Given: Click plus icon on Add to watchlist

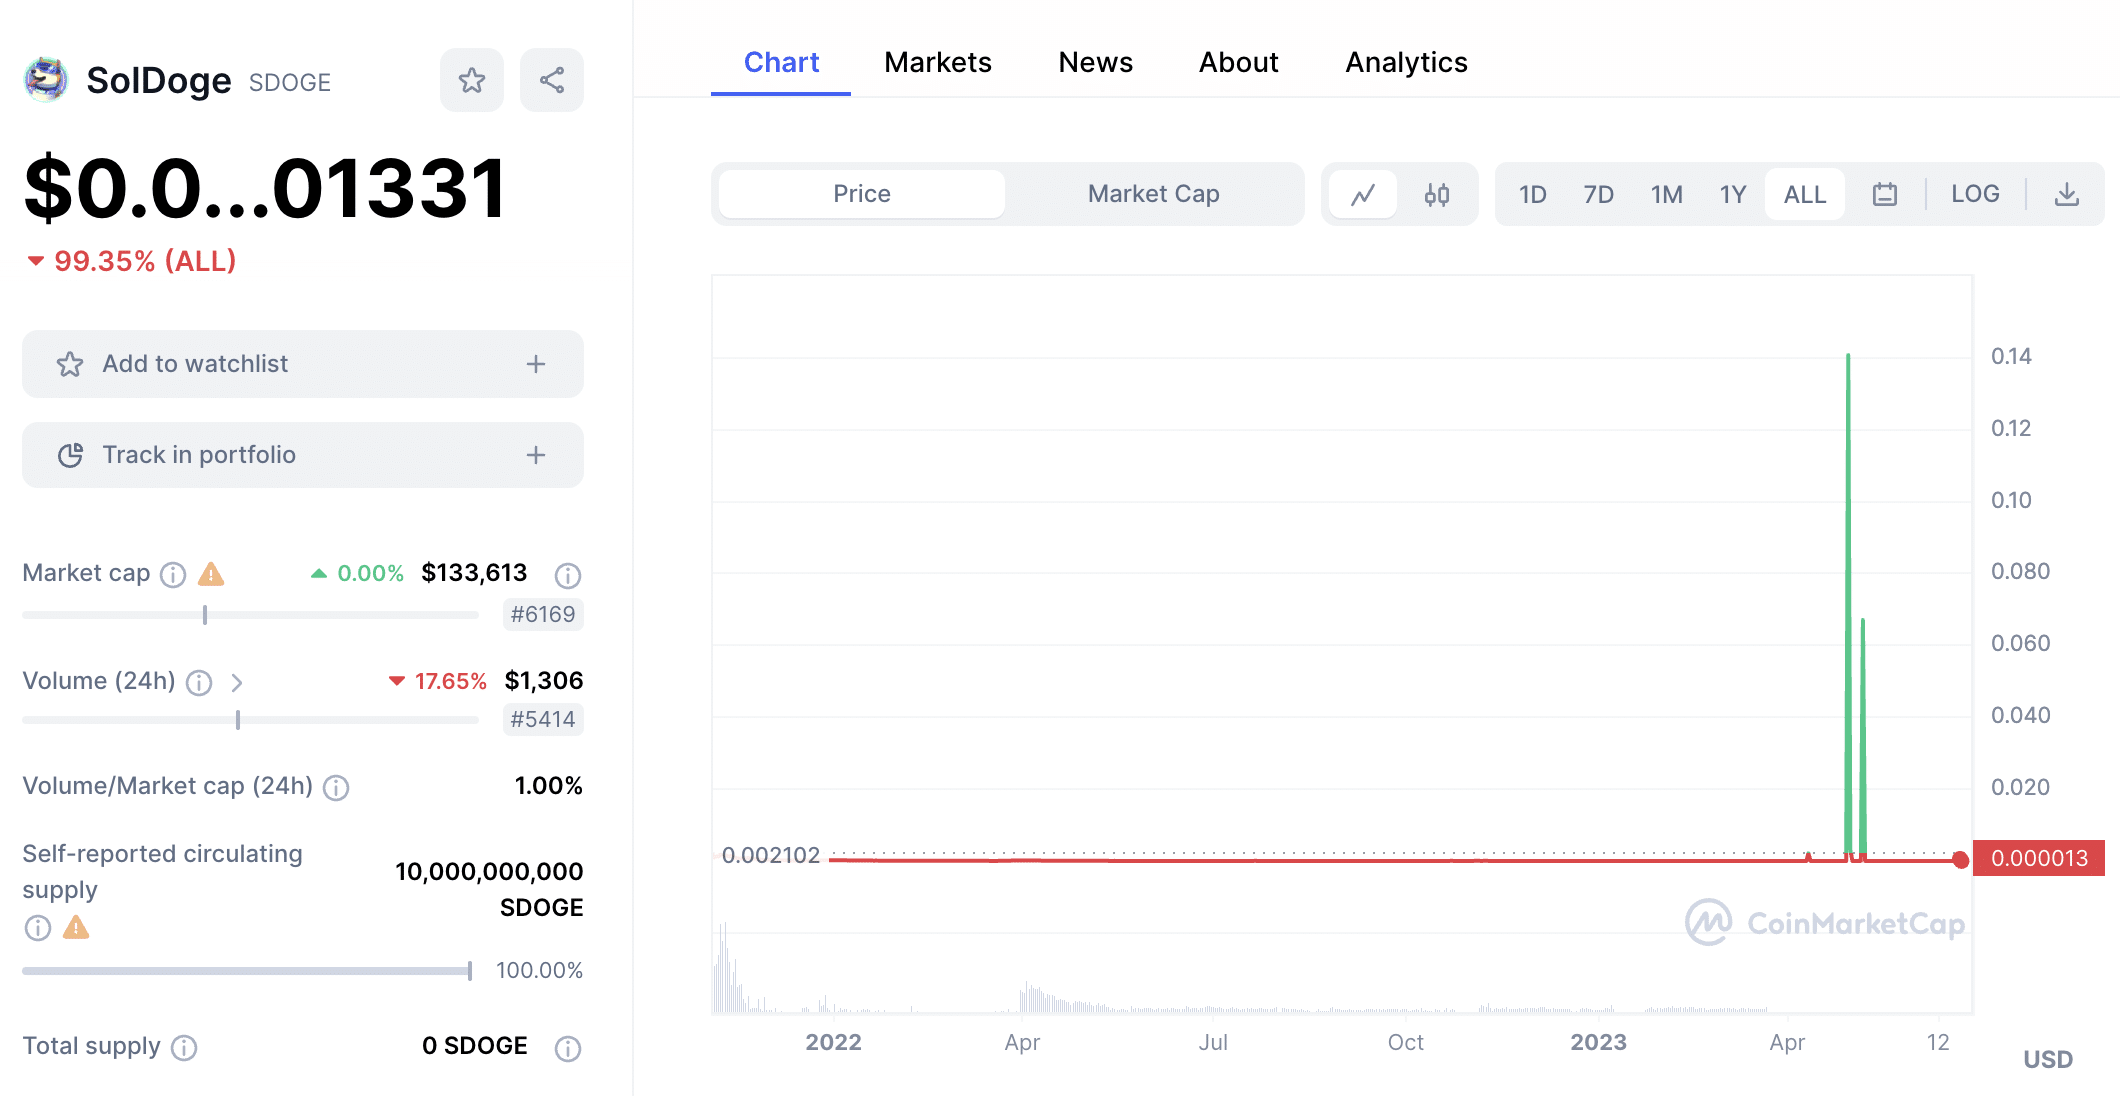Looking at the screenshot, I should coord(536,364).
